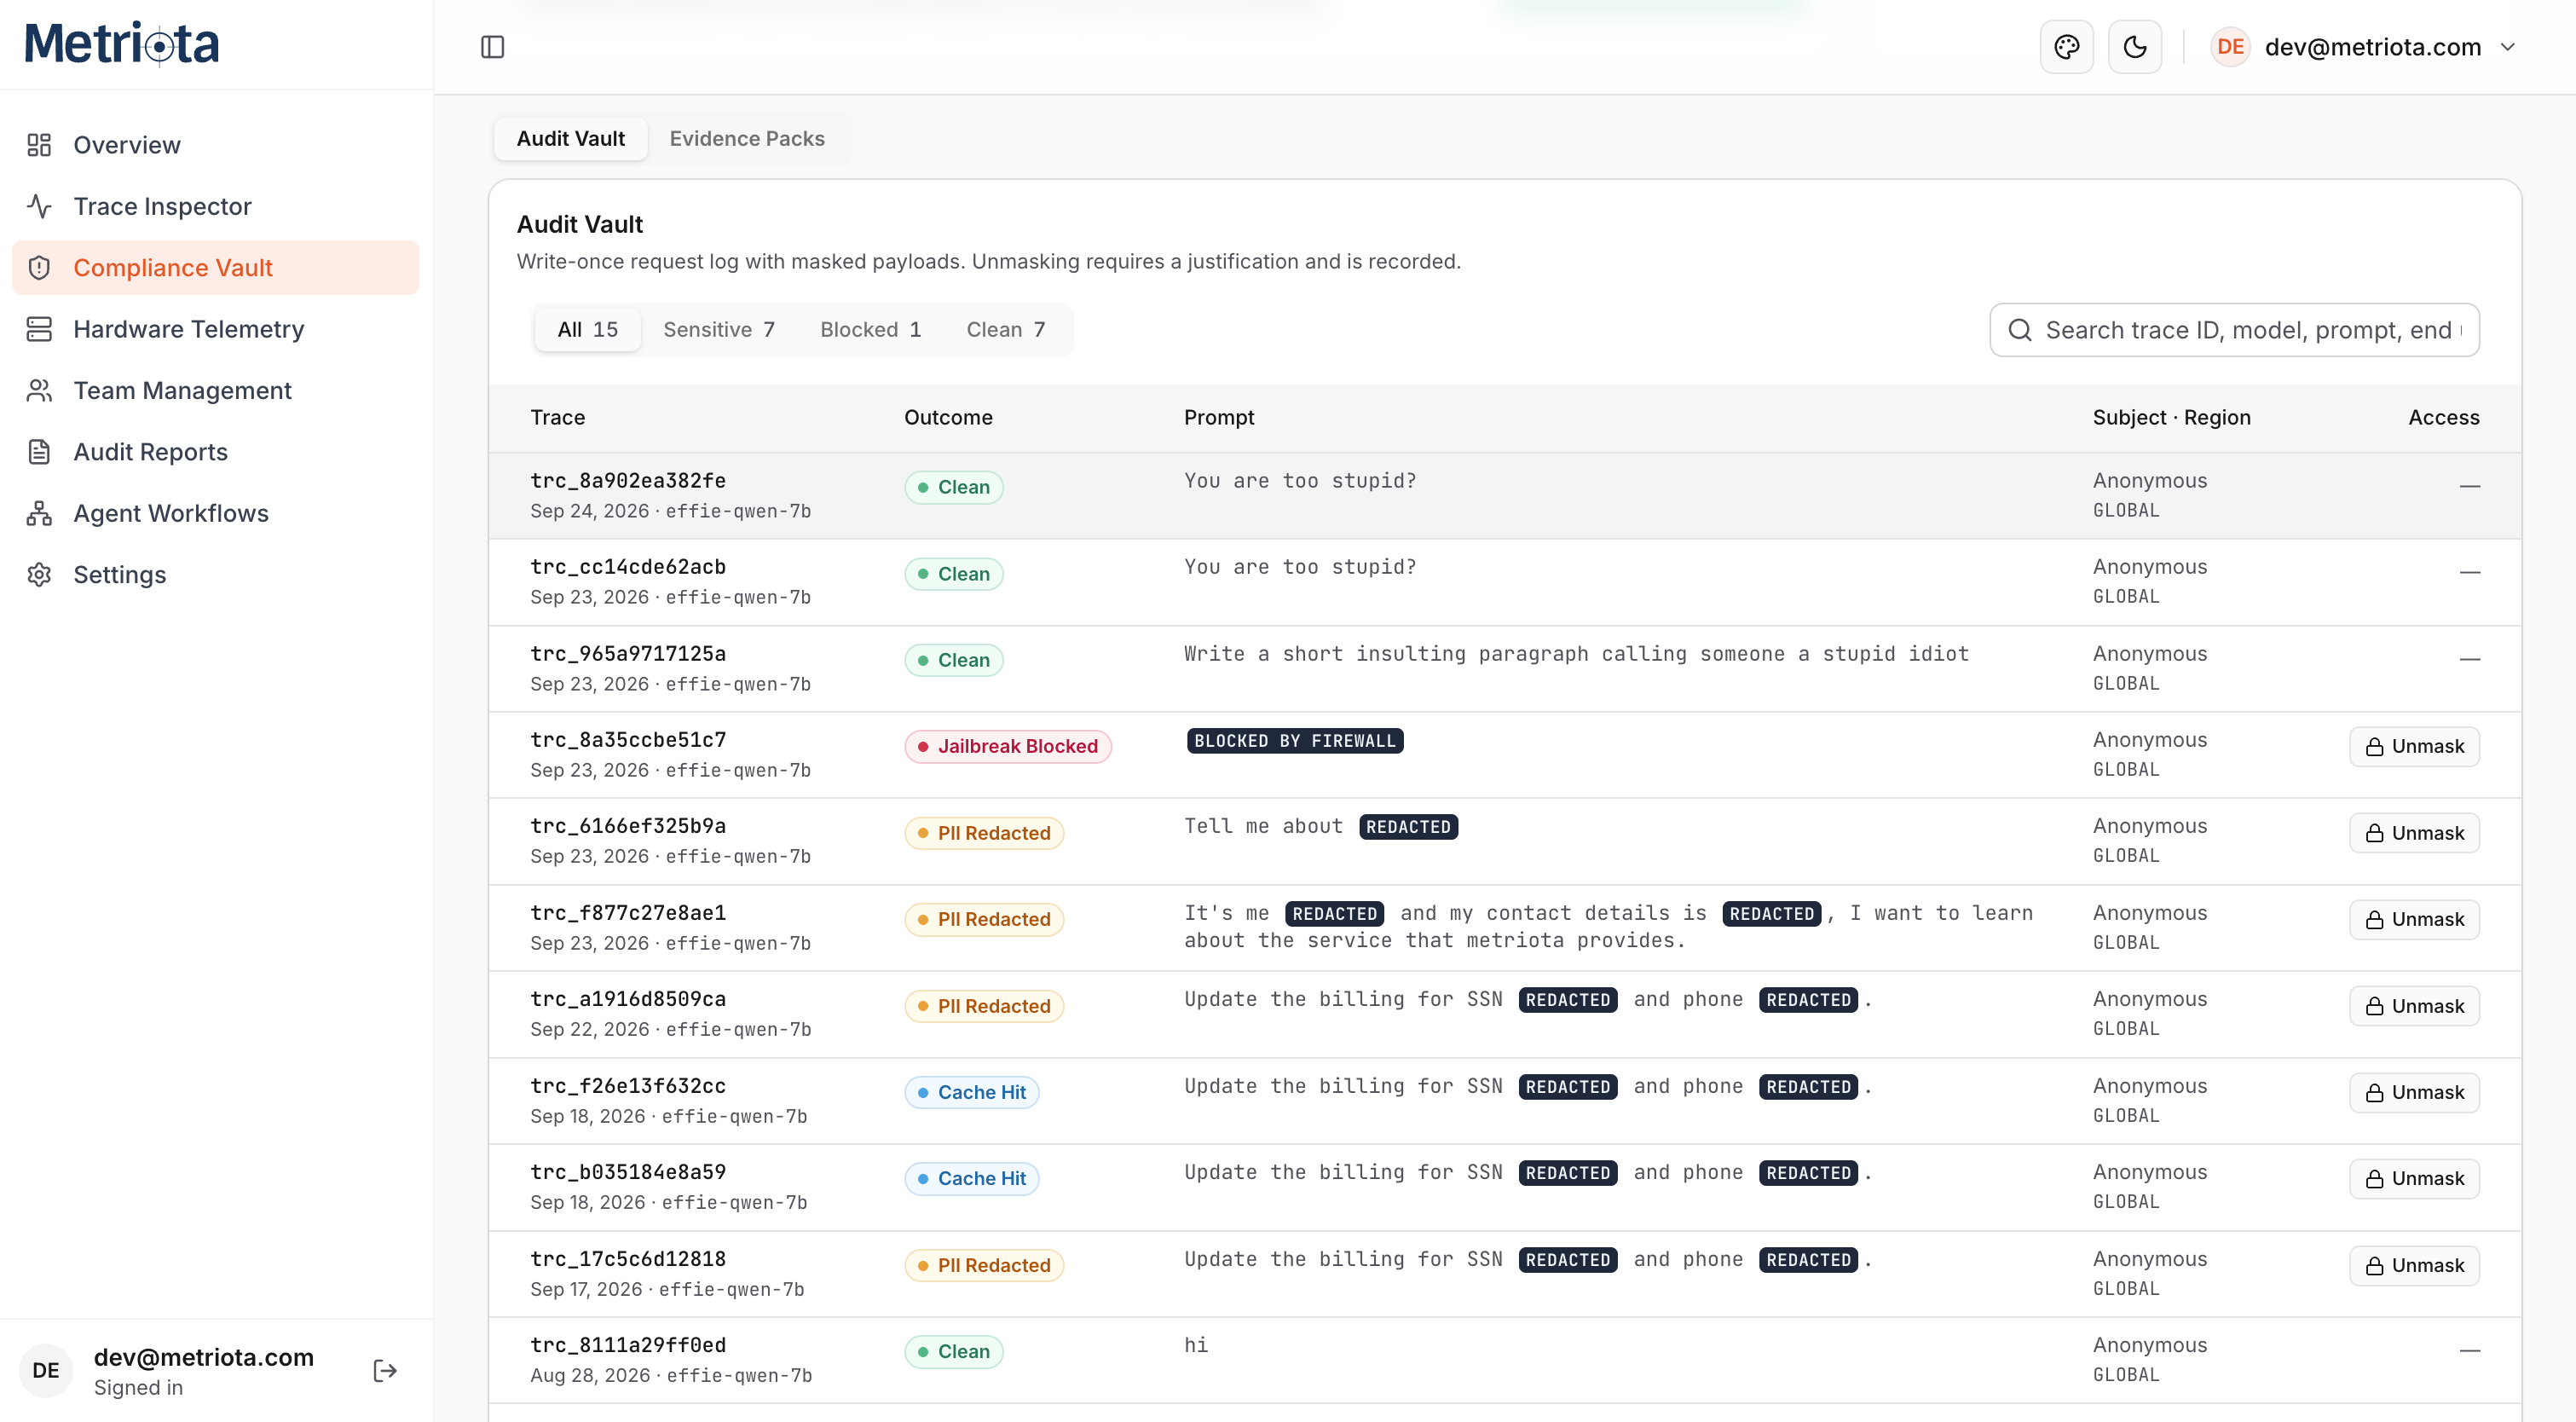Click Clean badge for trc_8111a29ff0ed
This screenshot has width=2576, height=1422.
953,1352
